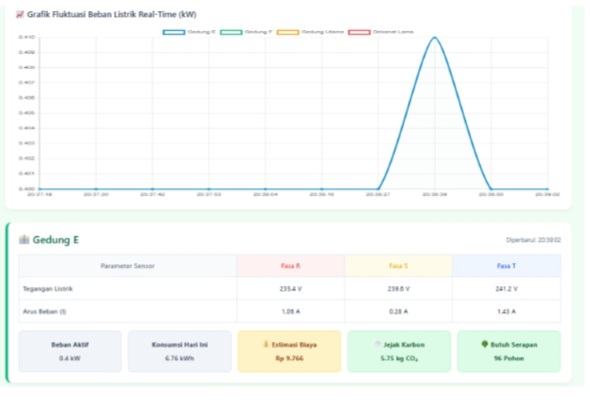Select the Fasa R column header

point(290,266)
